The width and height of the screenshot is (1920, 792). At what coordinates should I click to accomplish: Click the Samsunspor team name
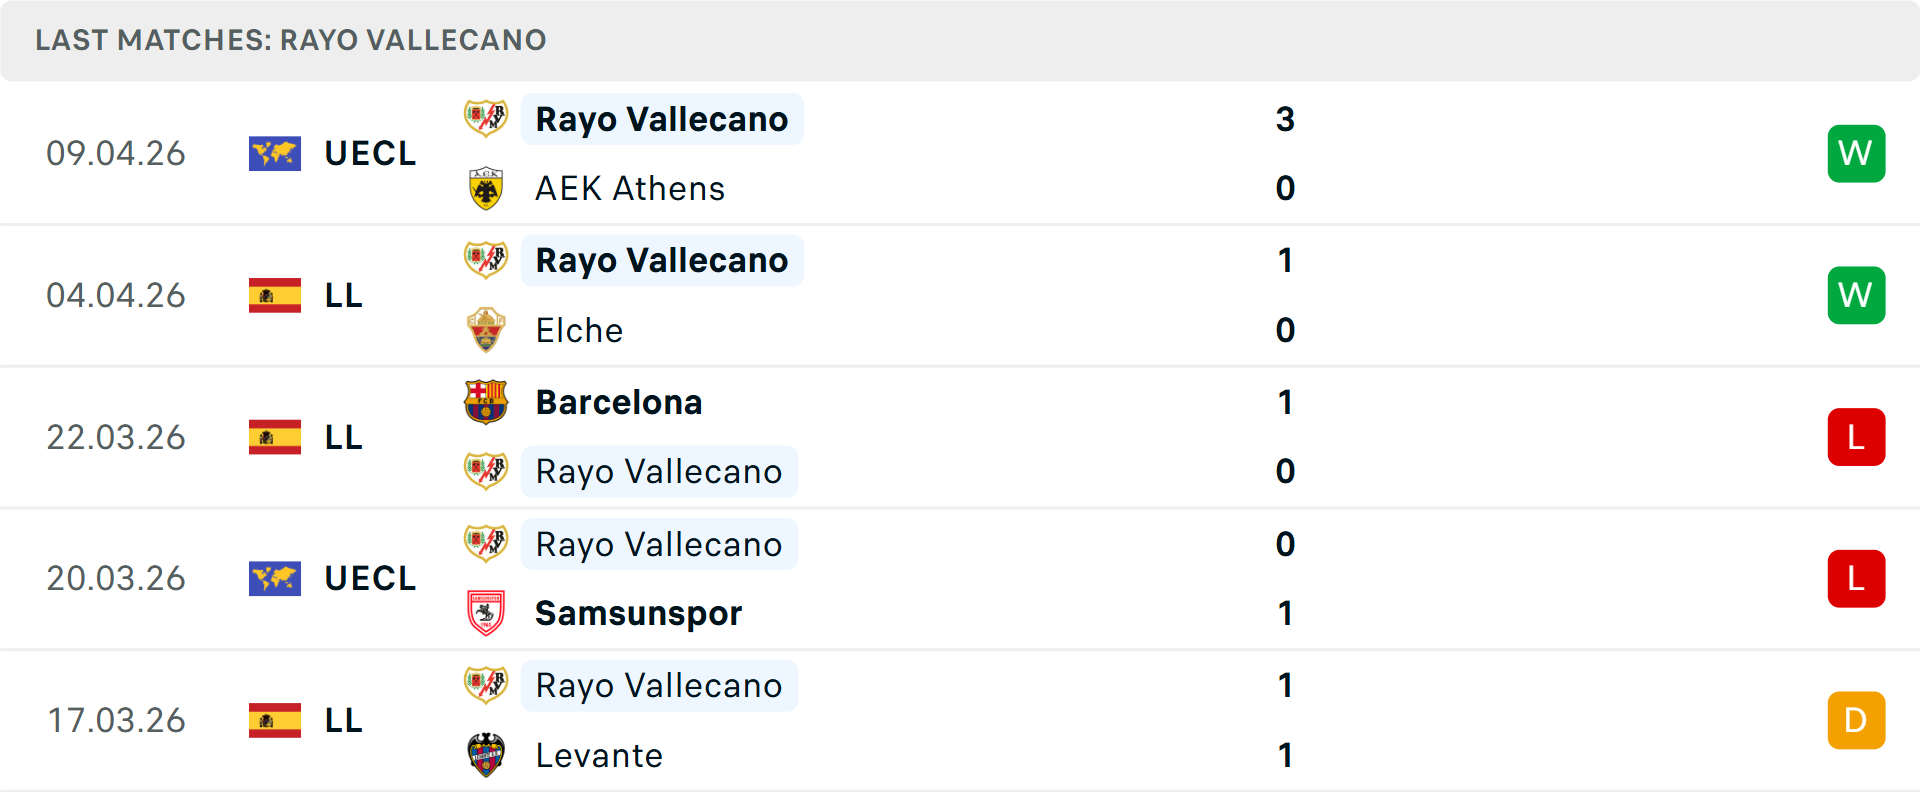(x=638, y=613)
